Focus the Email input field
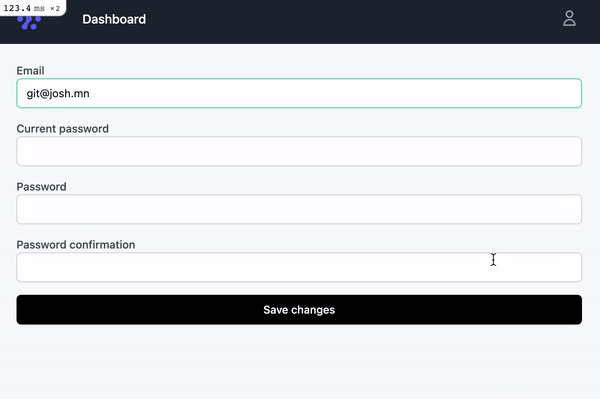 299,93
